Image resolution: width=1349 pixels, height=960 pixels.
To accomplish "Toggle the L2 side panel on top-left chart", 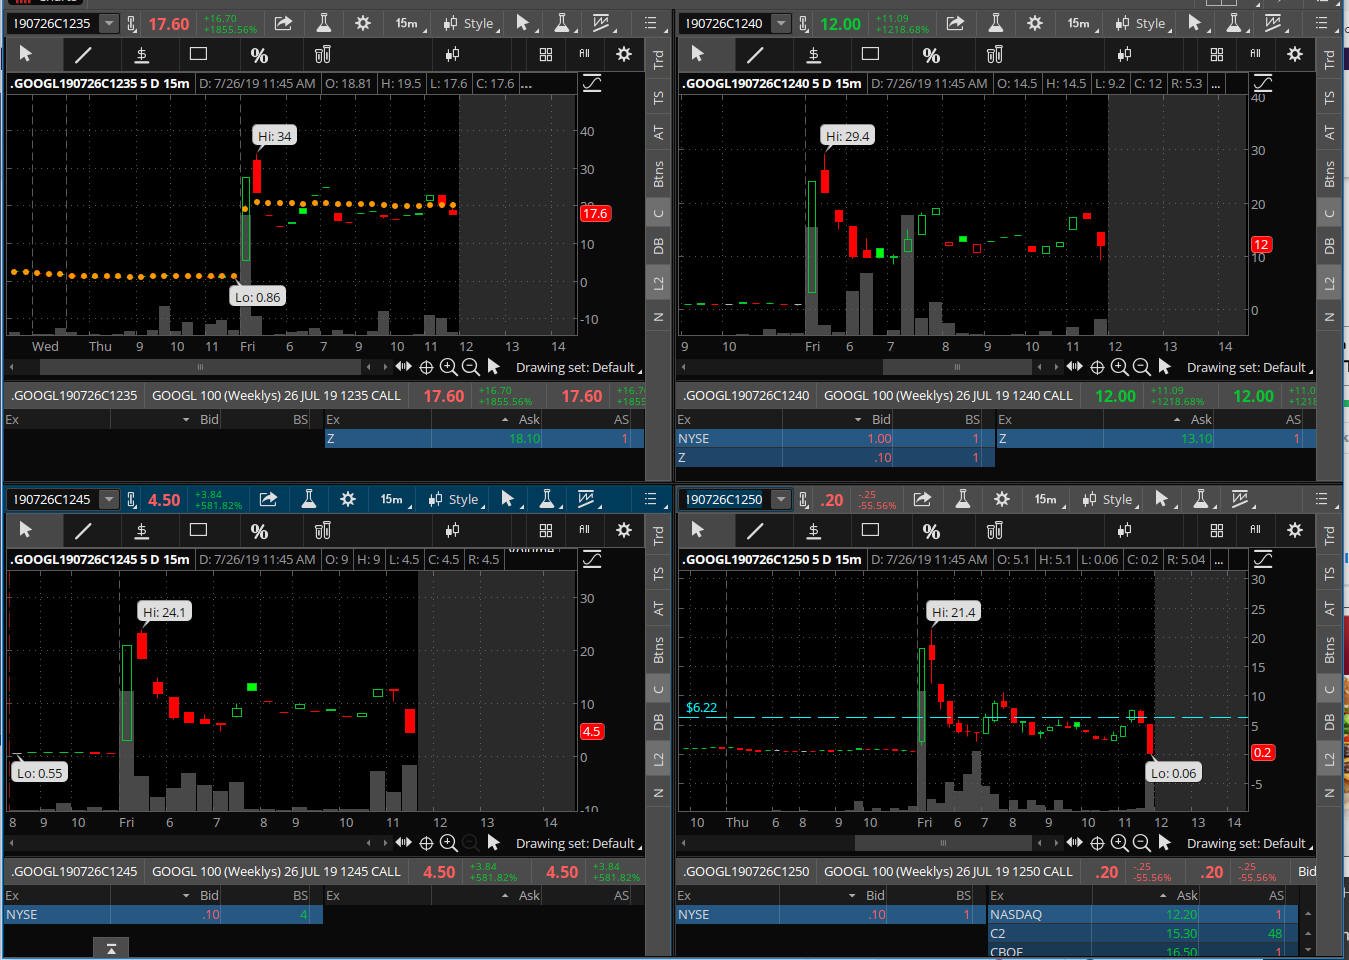I will [658, 284].
